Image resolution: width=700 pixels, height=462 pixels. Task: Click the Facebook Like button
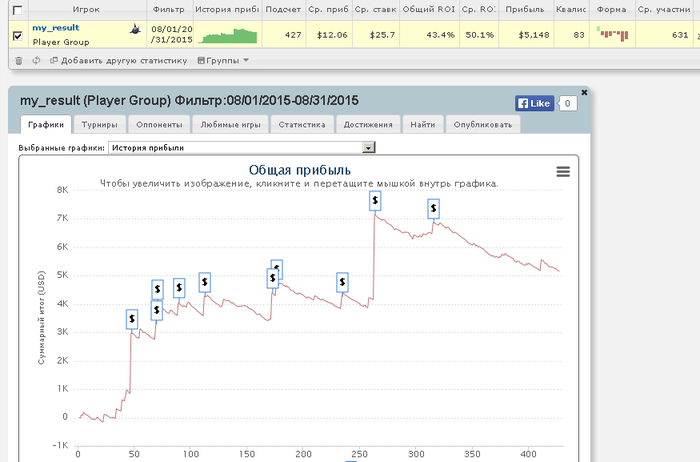tap(534, 104)
